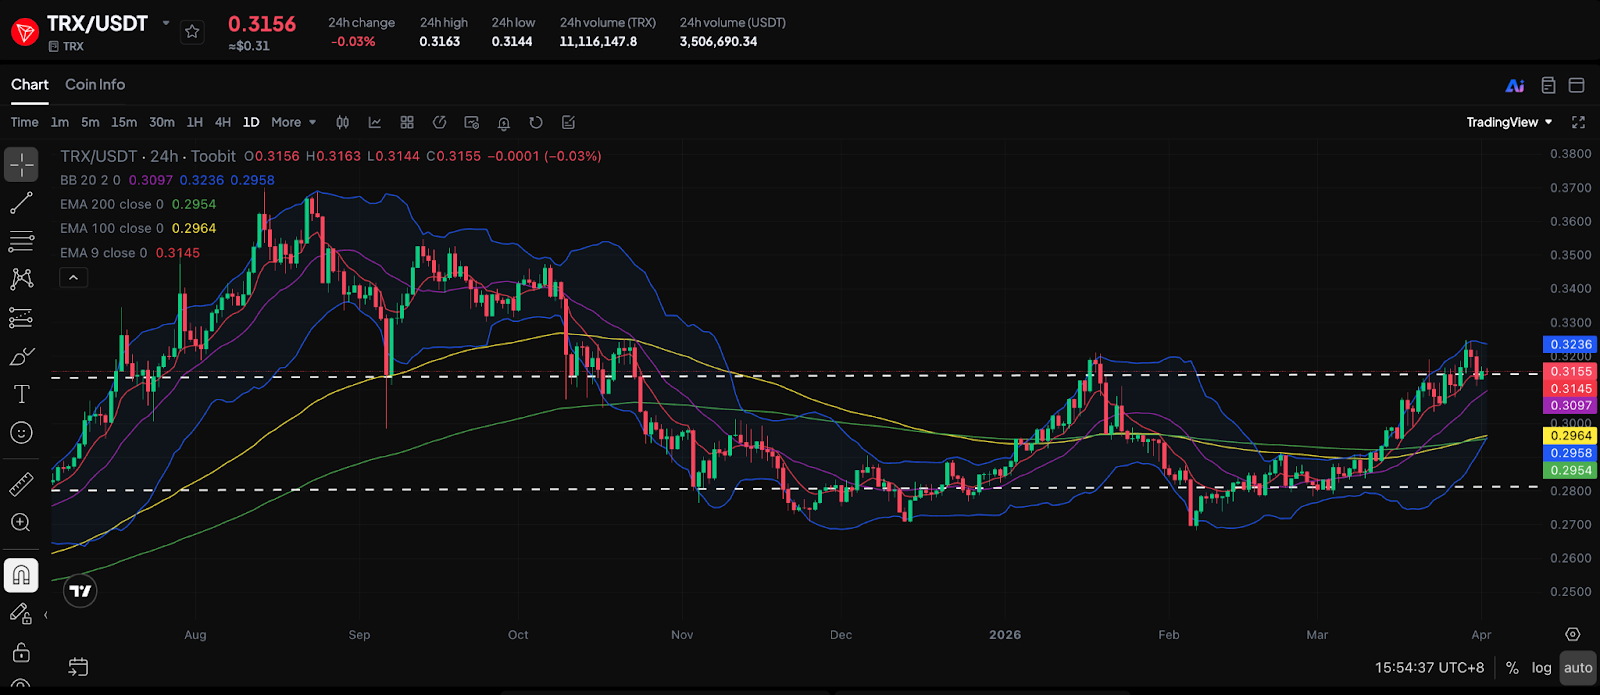Select the text annotation tool

click(x=21, y=394)
